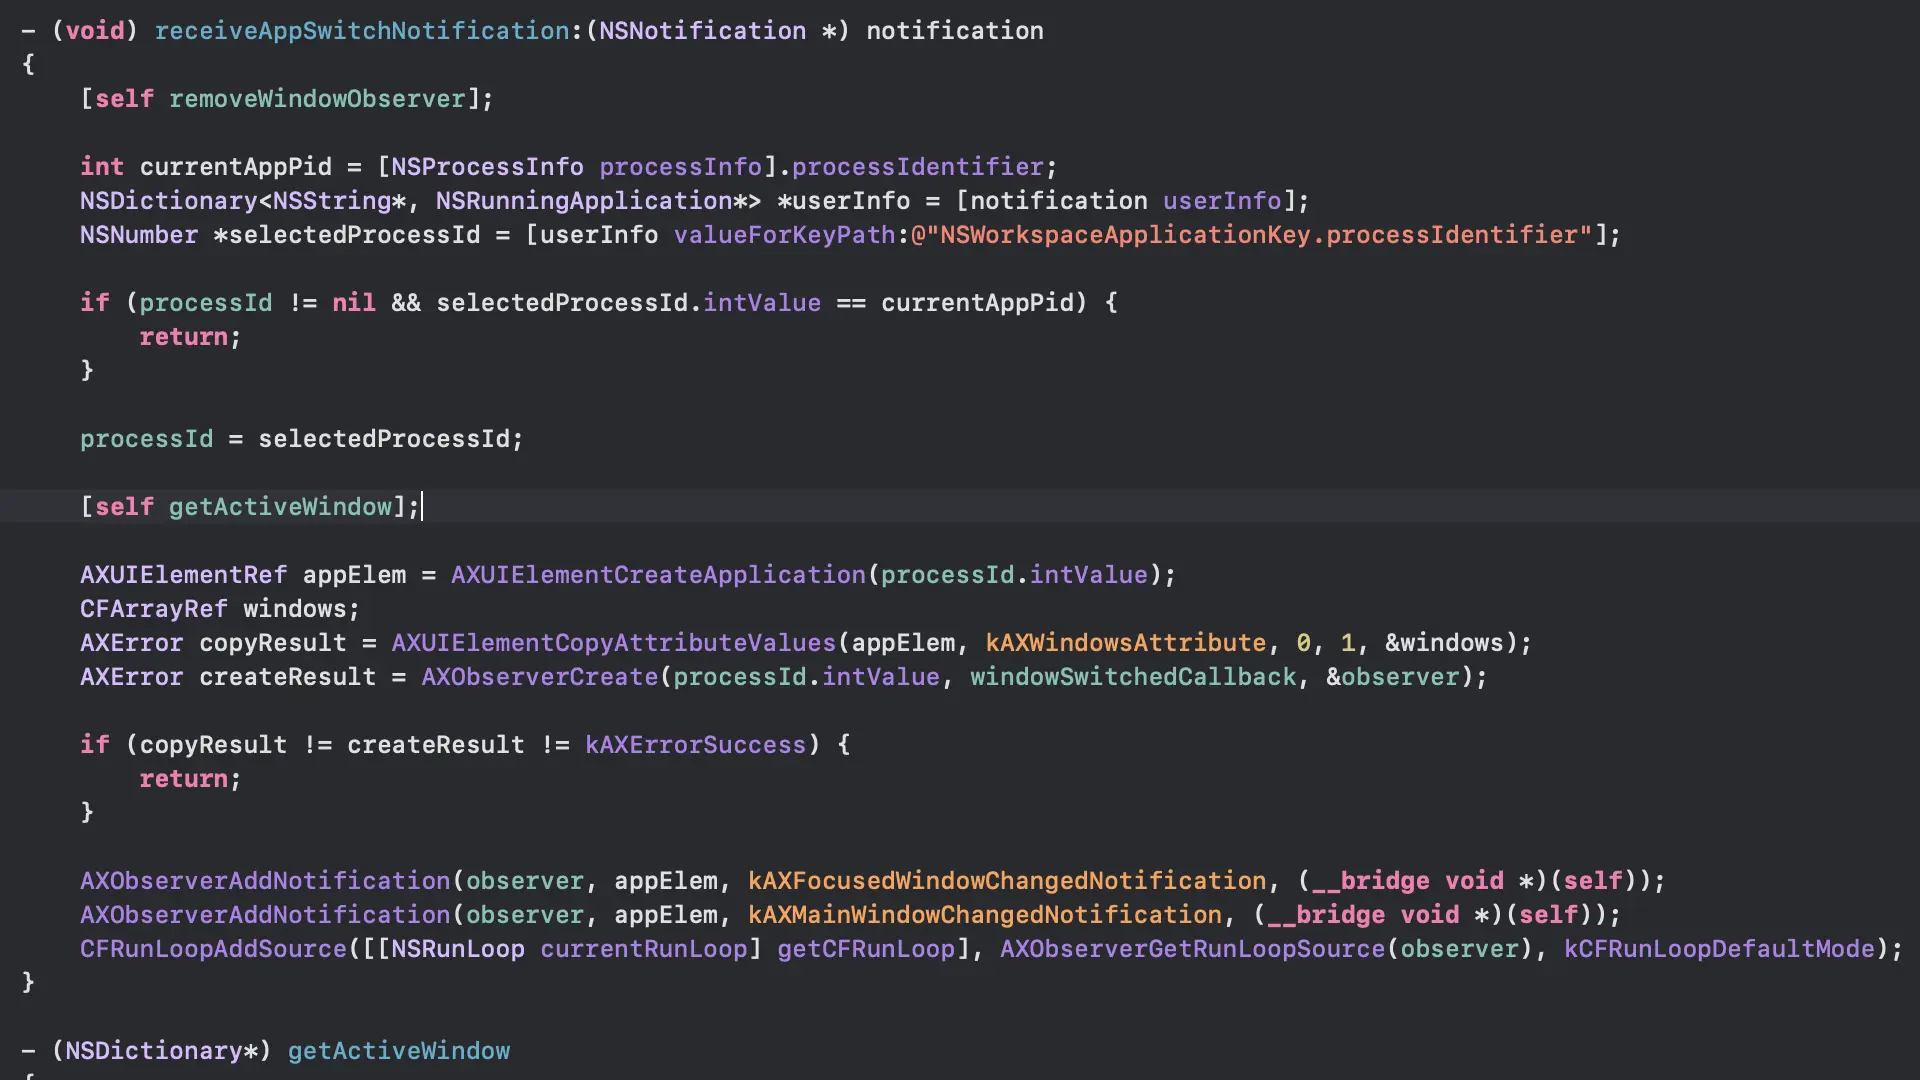This screenshot has height=1080, width=1920.
Task: Click the kCFRunLoopDefaultMode constant
Action: [x=1719, y=949]
